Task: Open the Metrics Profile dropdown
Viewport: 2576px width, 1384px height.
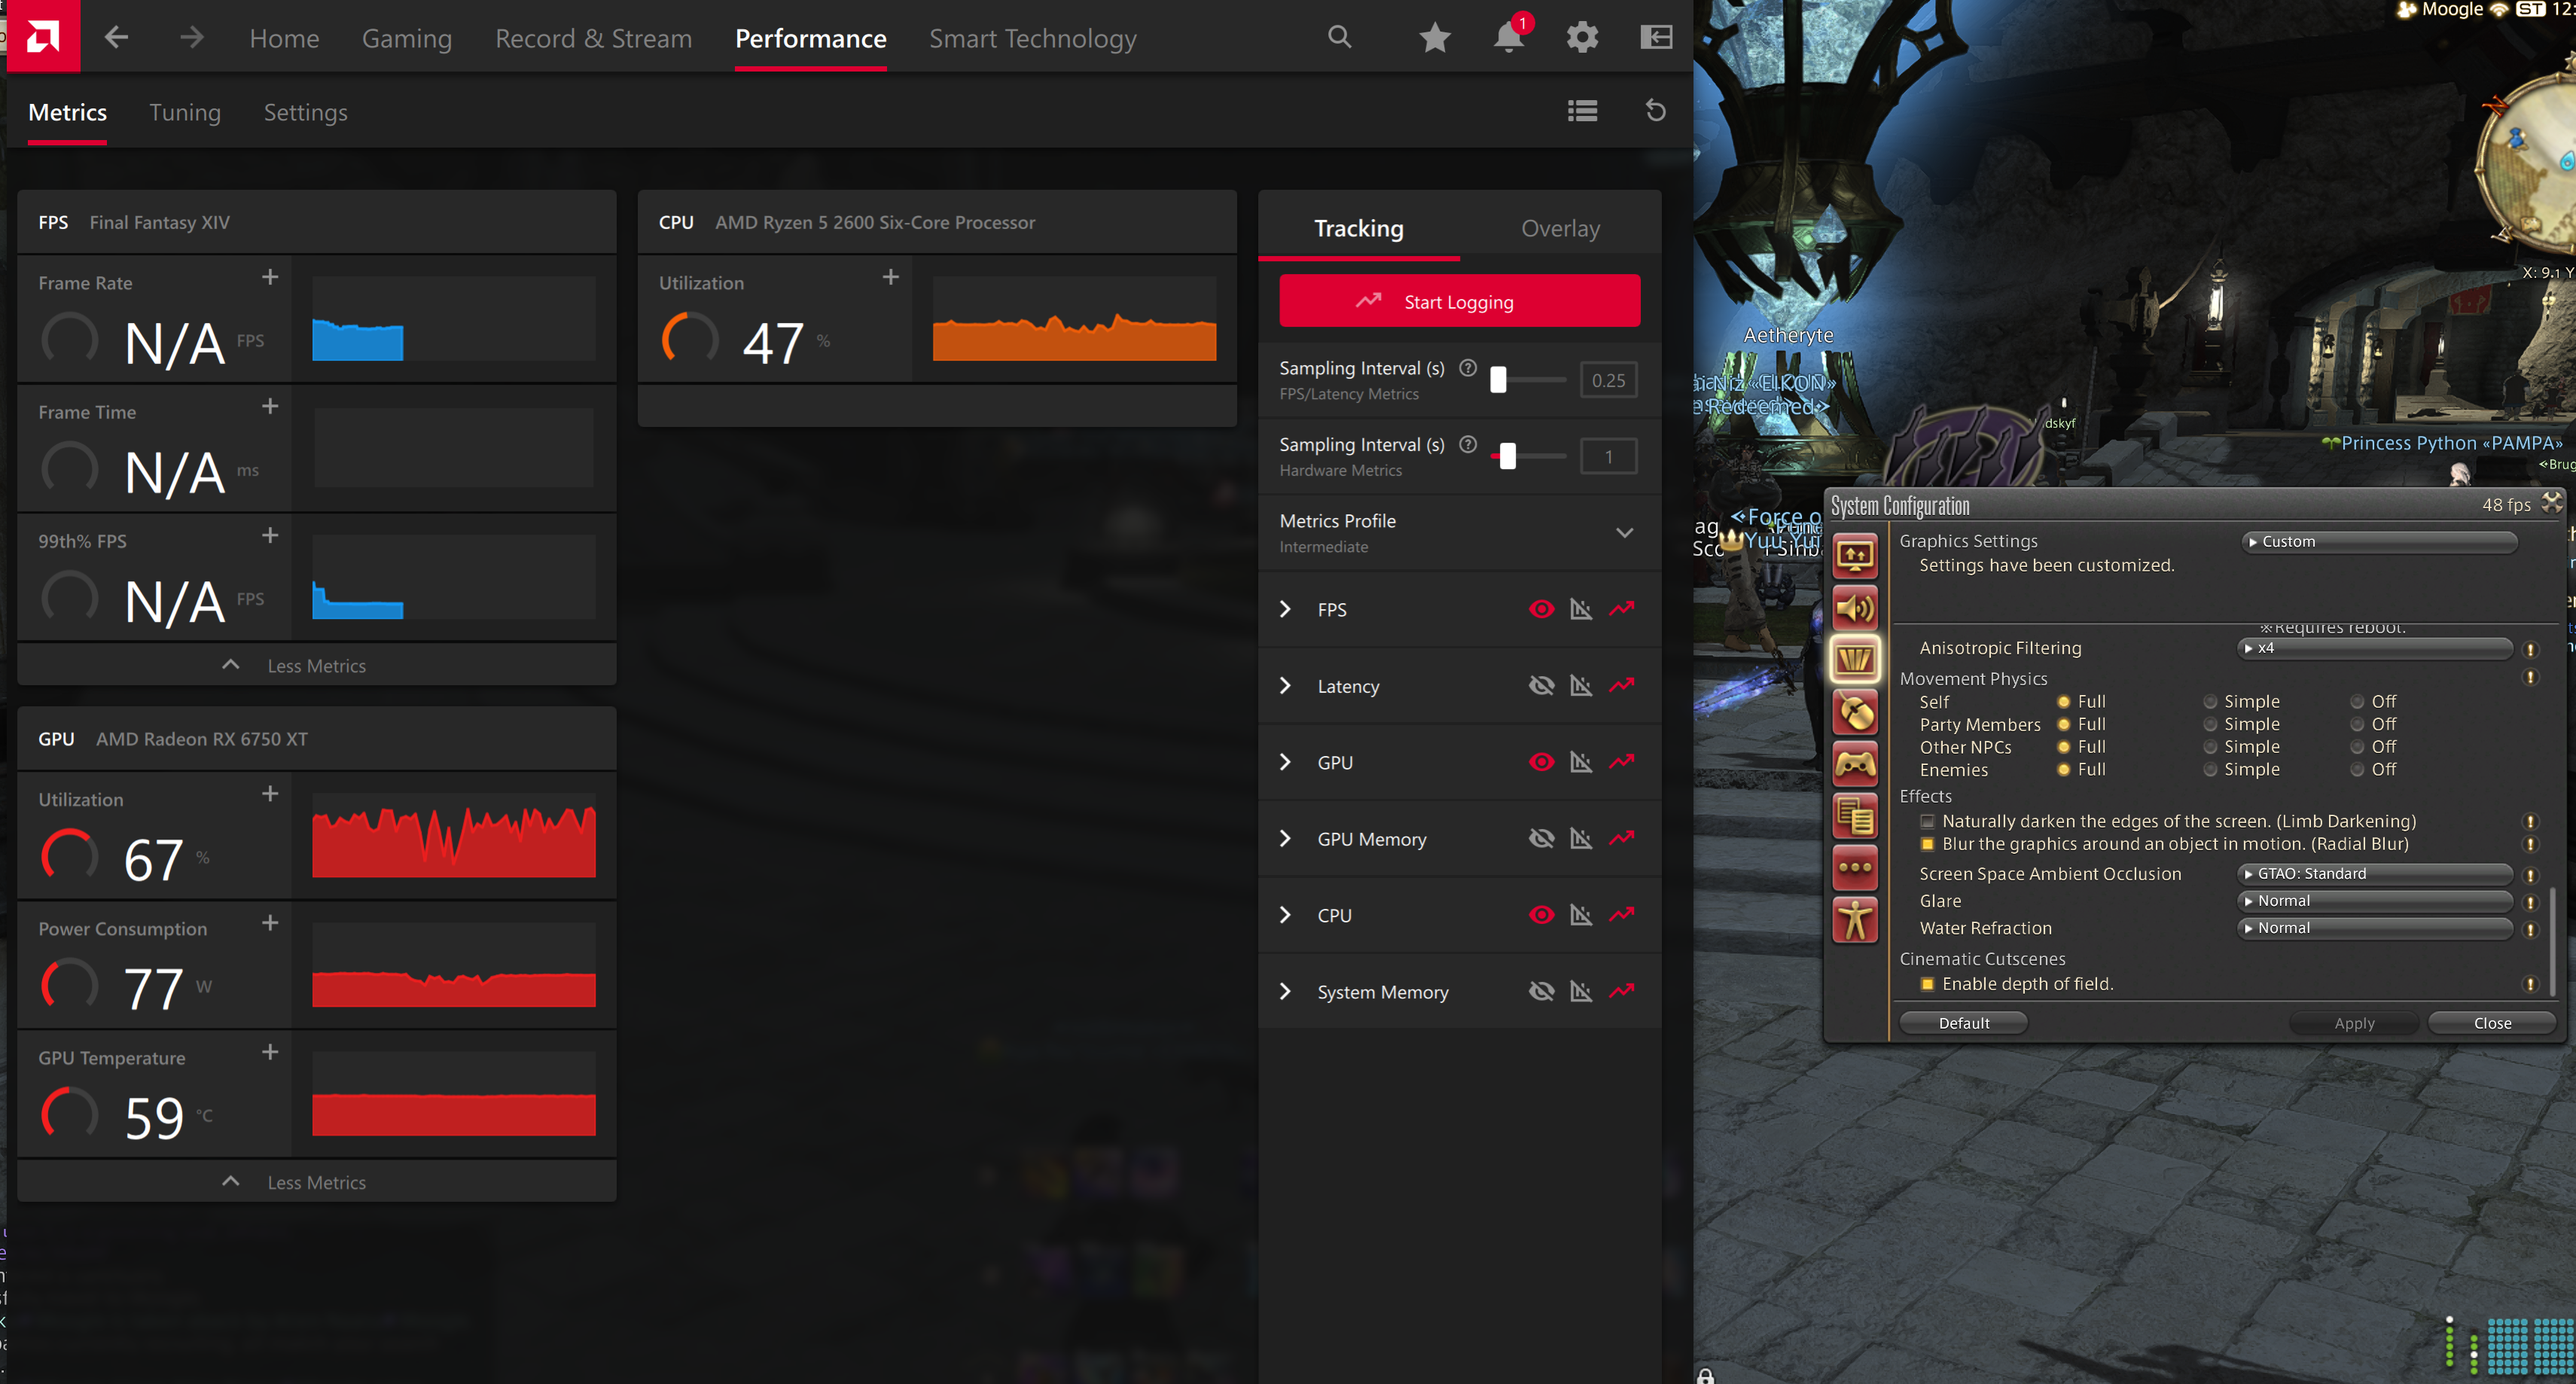Action: click(x=1624, y=533)
